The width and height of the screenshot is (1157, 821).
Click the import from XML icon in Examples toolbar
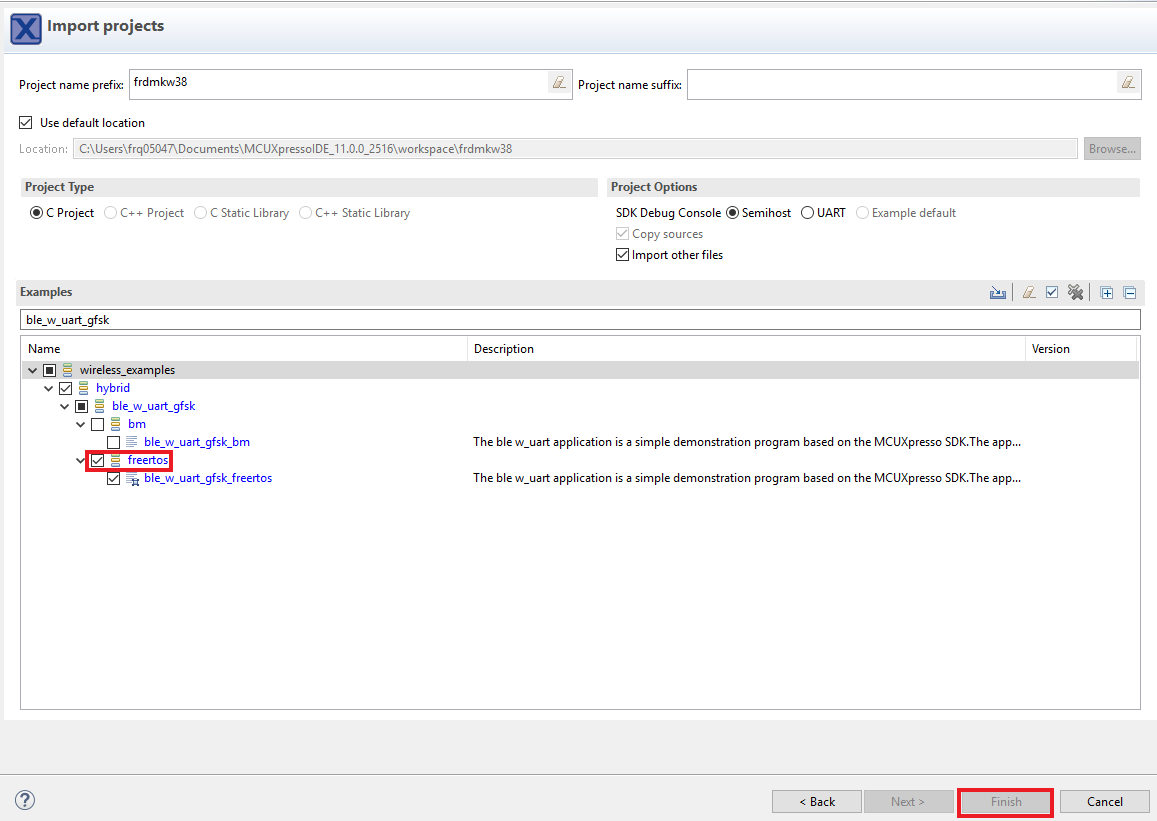click(x=997, y=292)
